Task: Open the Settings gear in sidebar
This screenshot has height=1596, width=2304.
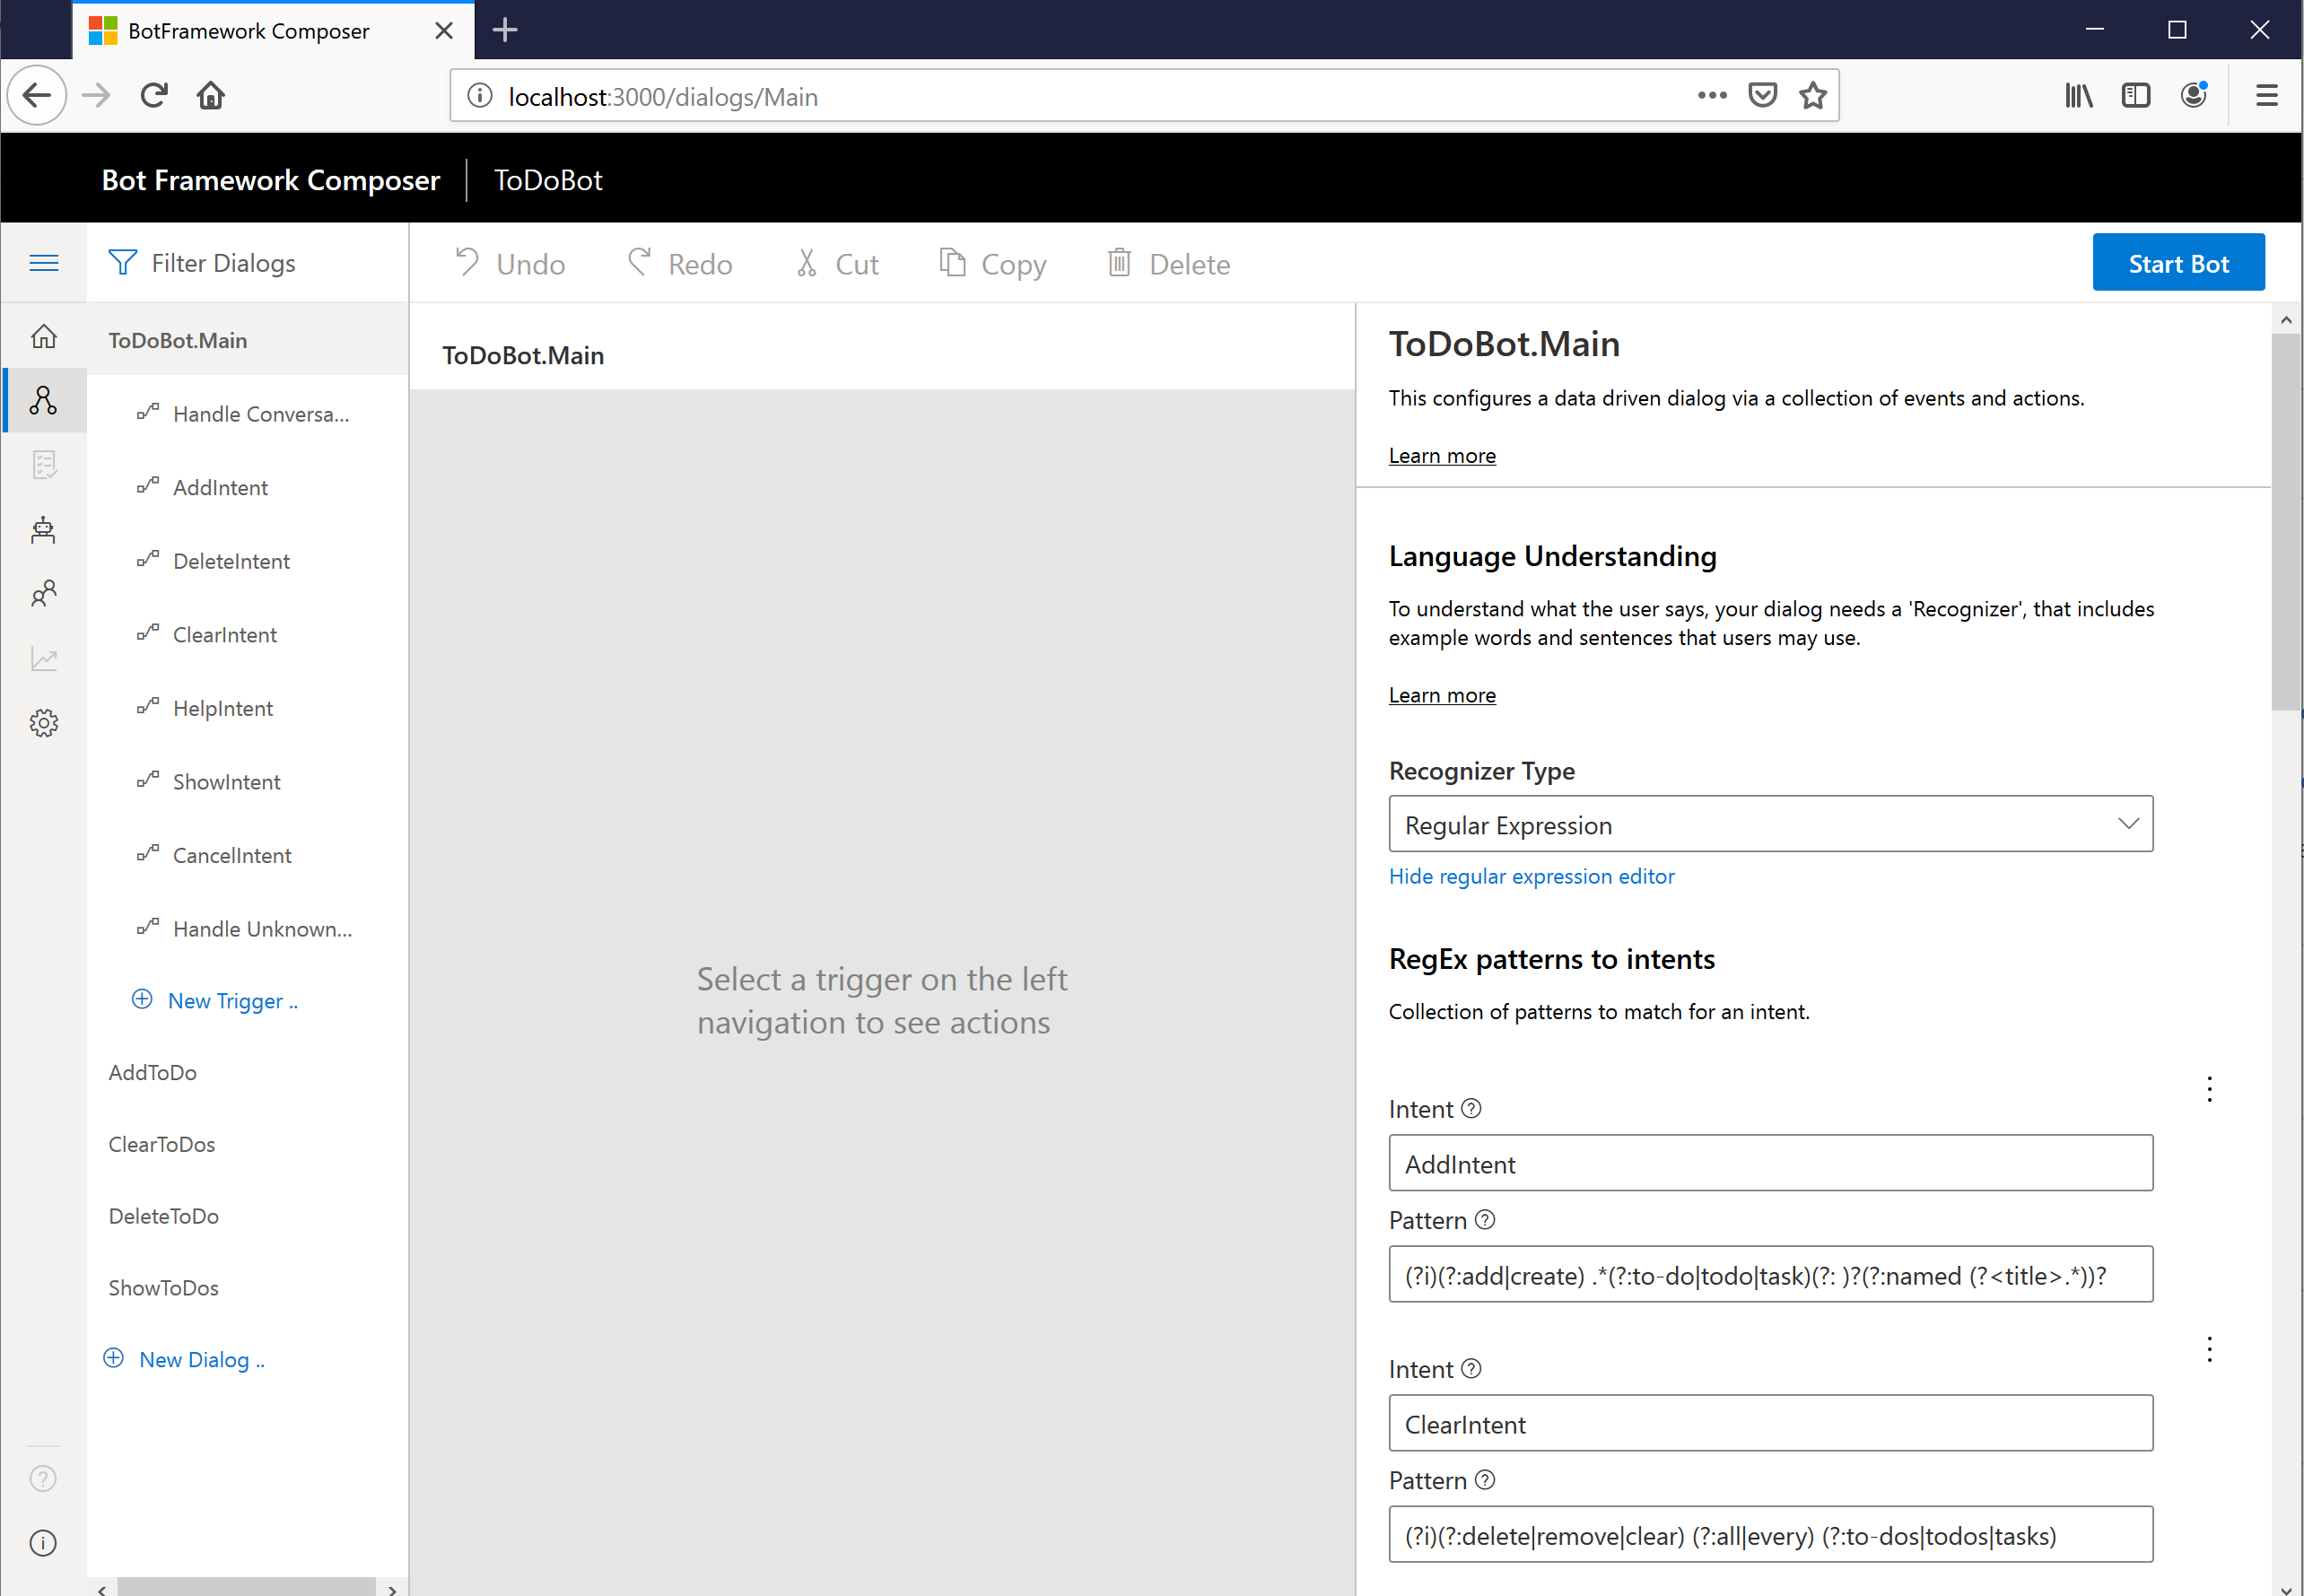Action: 43,723
